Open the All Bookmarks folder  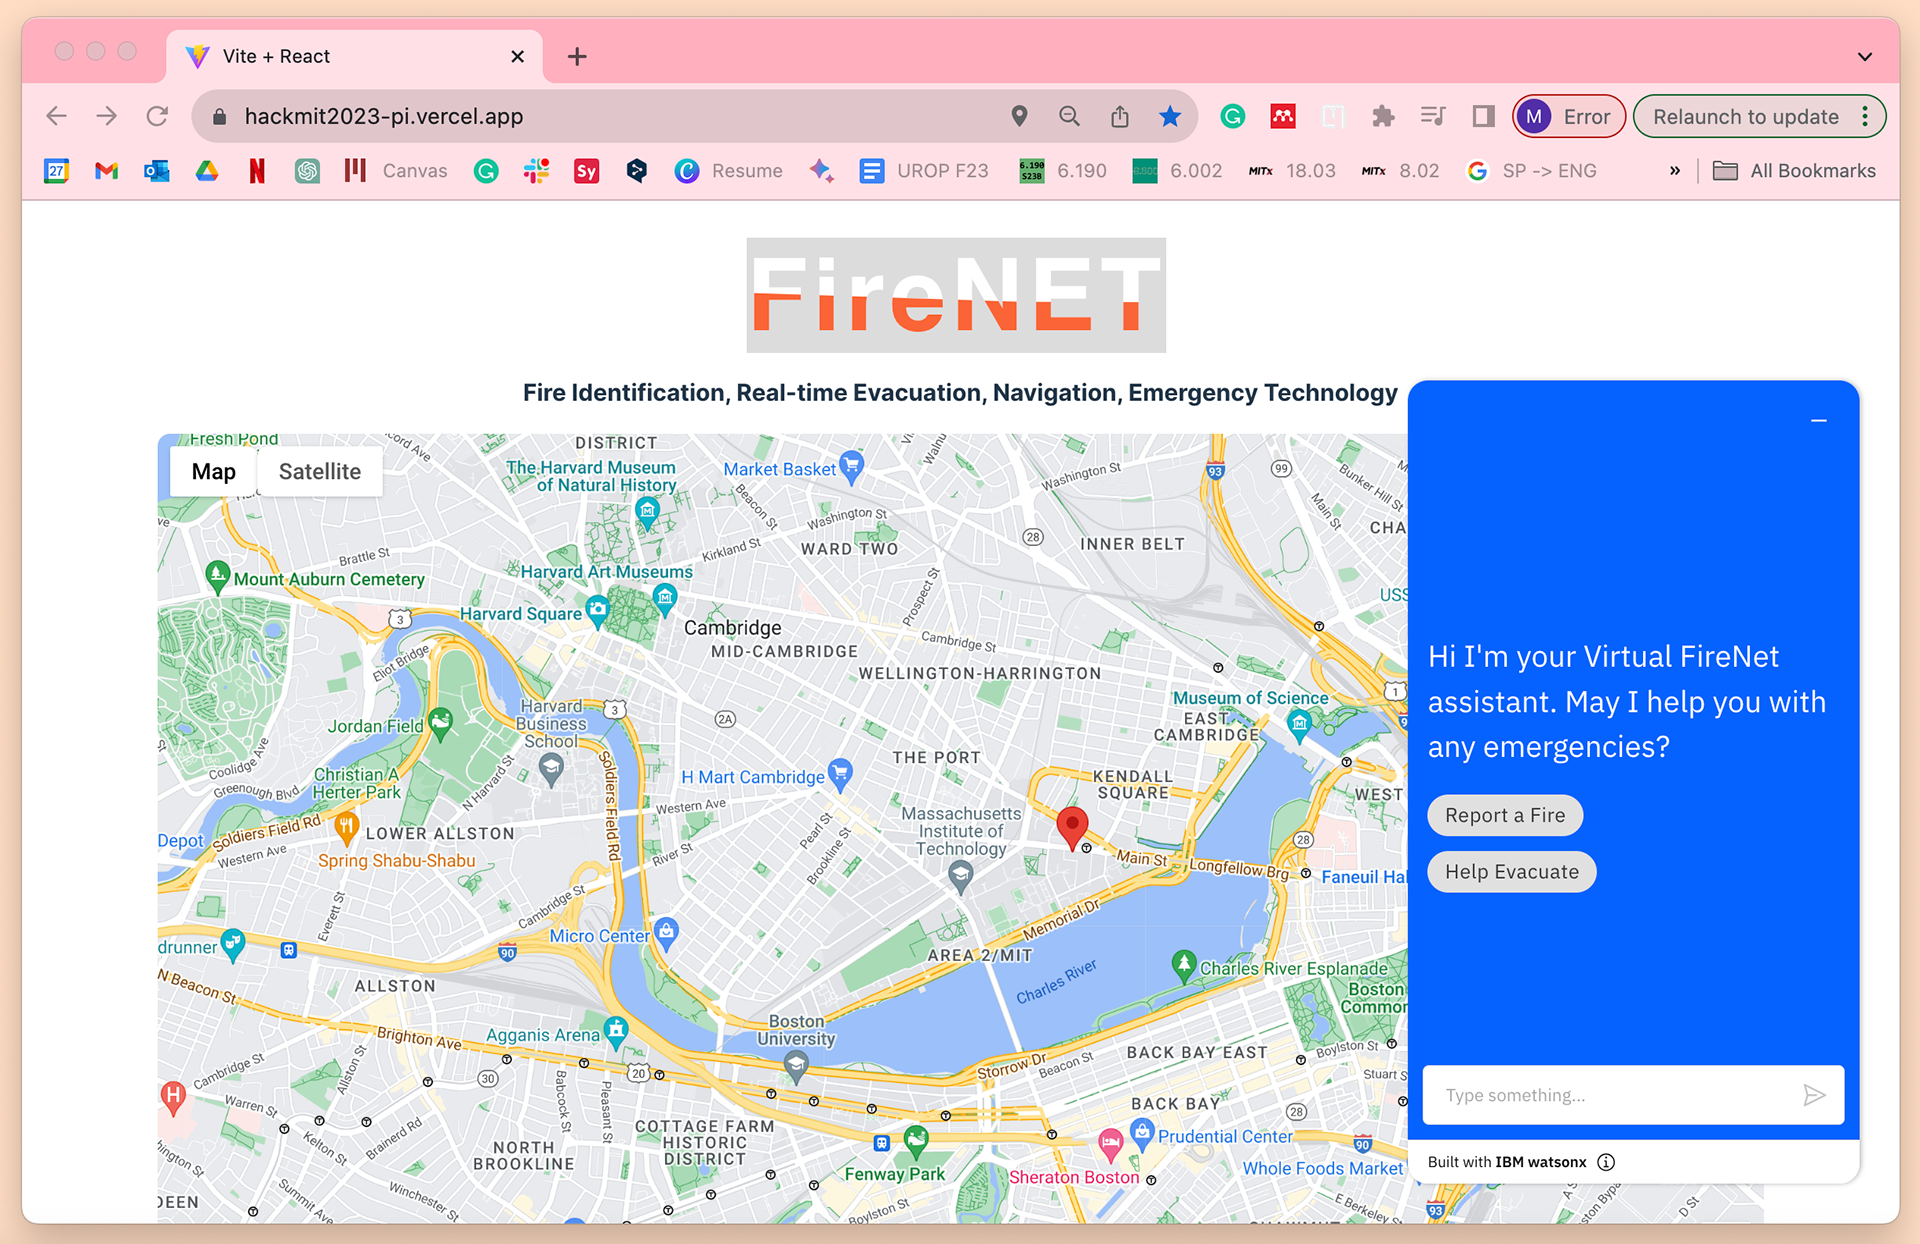[x=1794, y=171]
